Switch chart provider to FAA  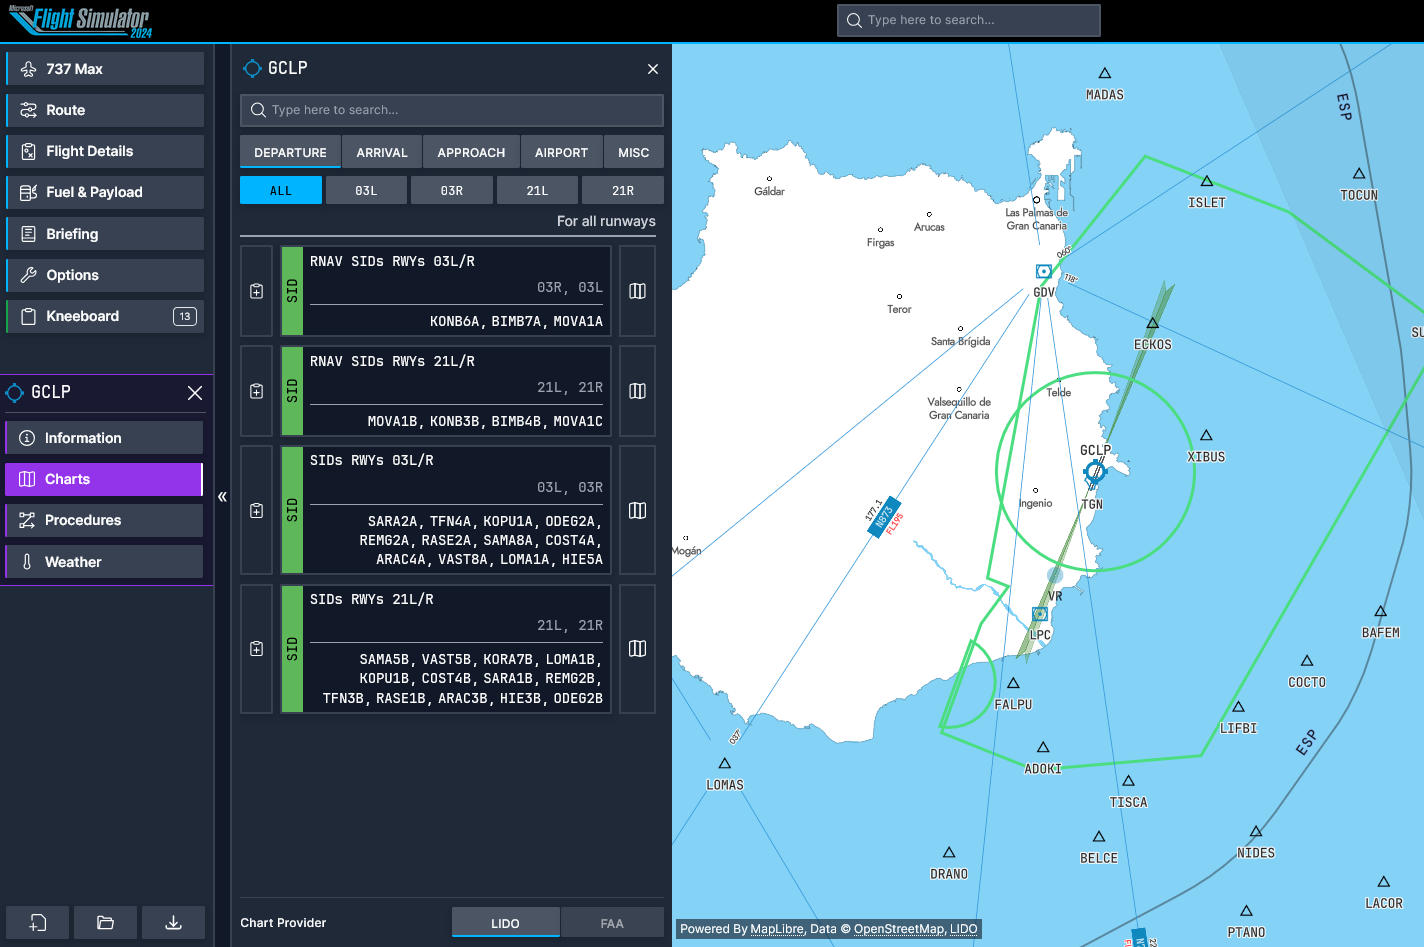(612, 923)
